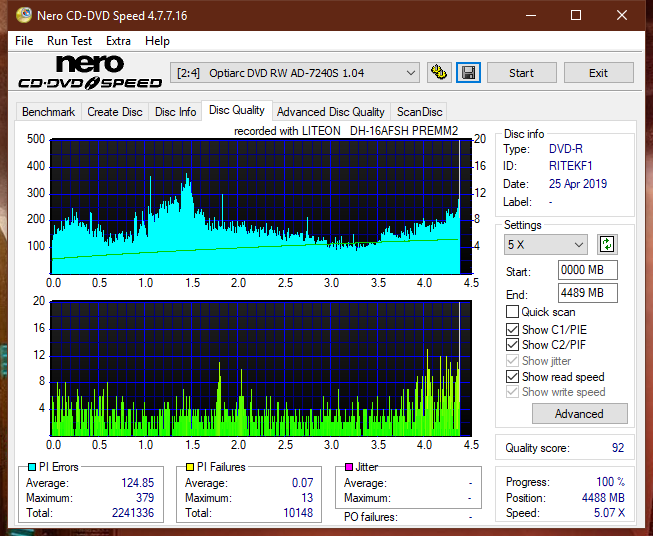Image resolution: width=653 pixels, height=536 pixels.
Task: Click the Exit button
Action: (598, 73)
